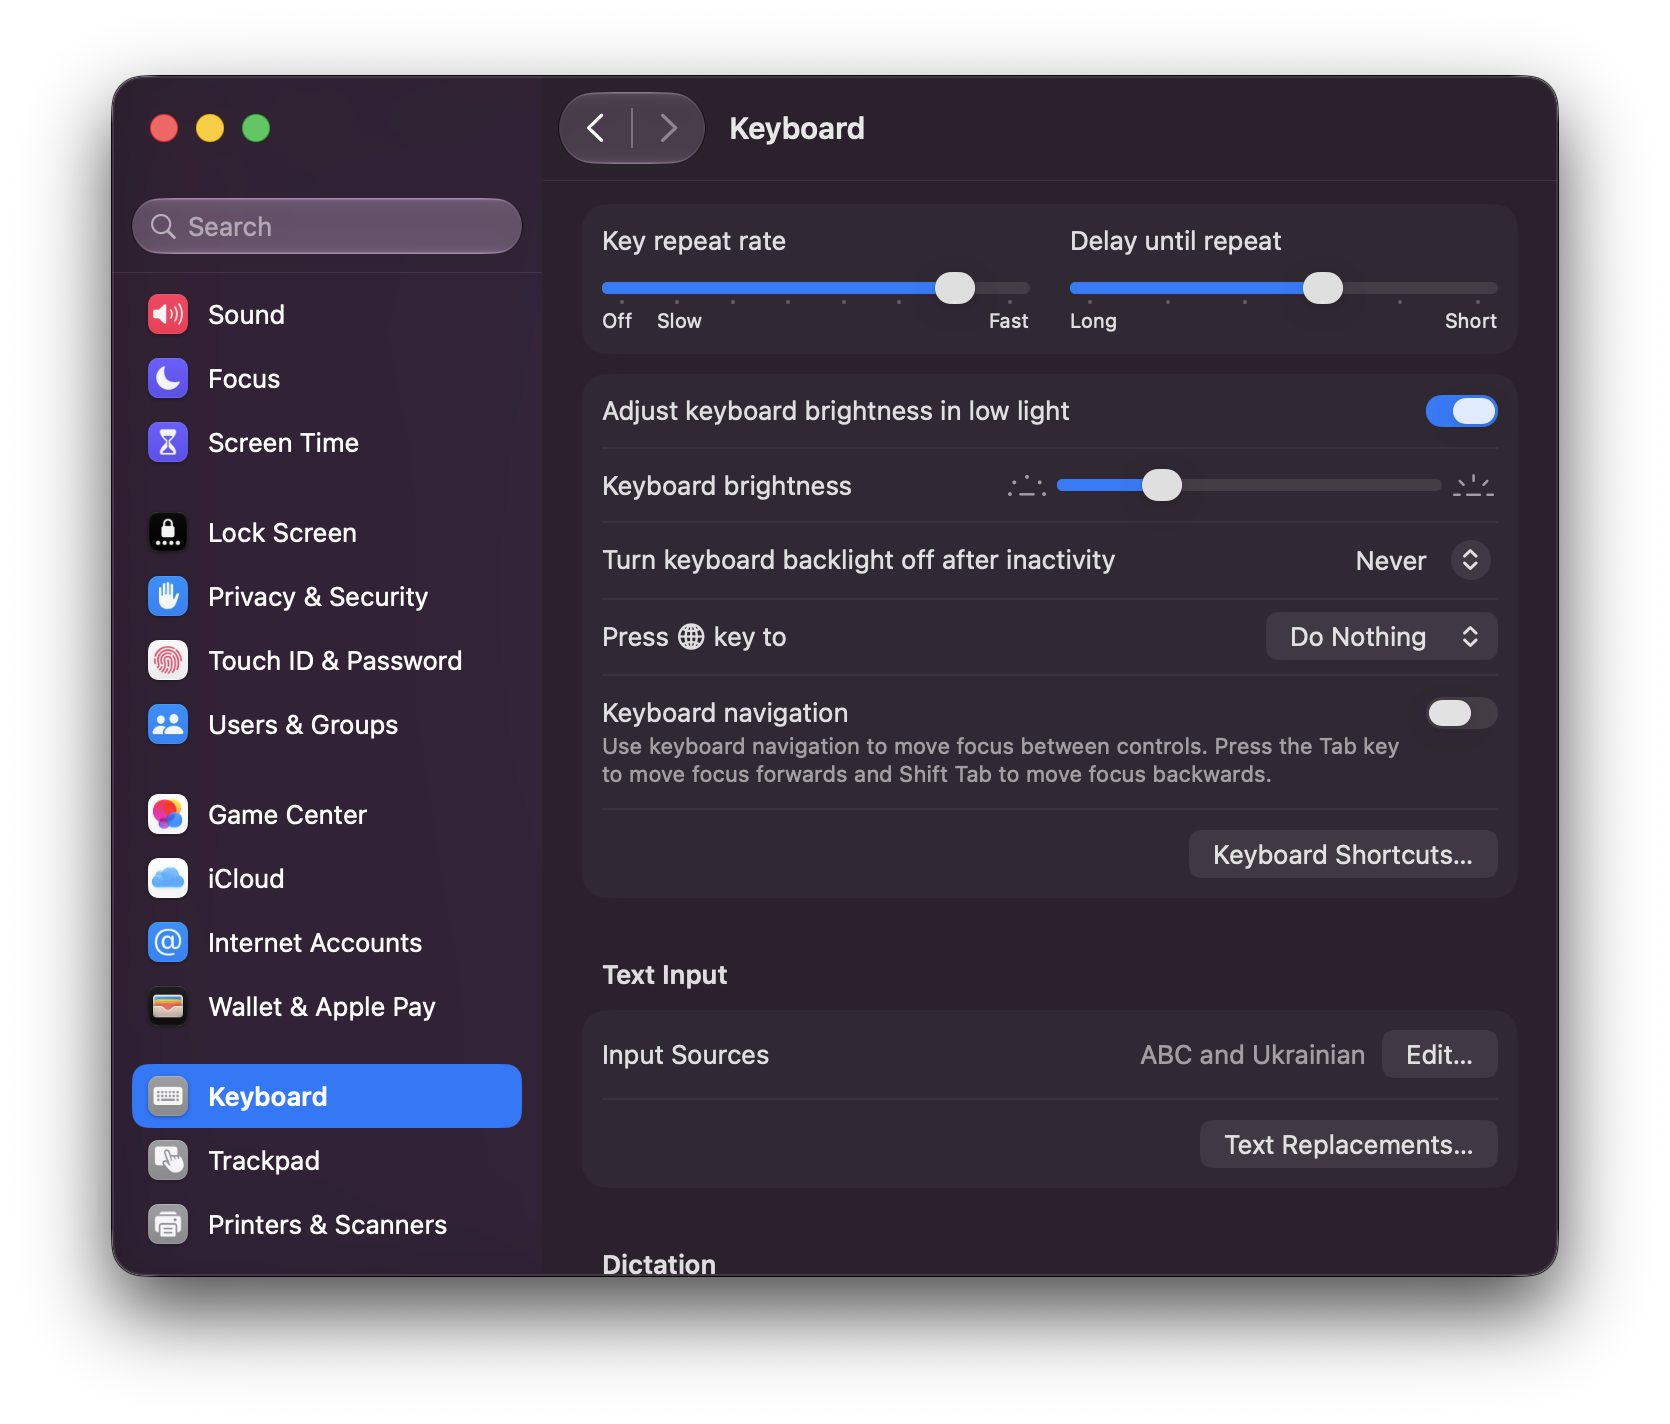Click the ABC and Ukrainian text
Image resolution: width=1670 pixels, height=1424 pixels.
click(x=1252, y=1054)
